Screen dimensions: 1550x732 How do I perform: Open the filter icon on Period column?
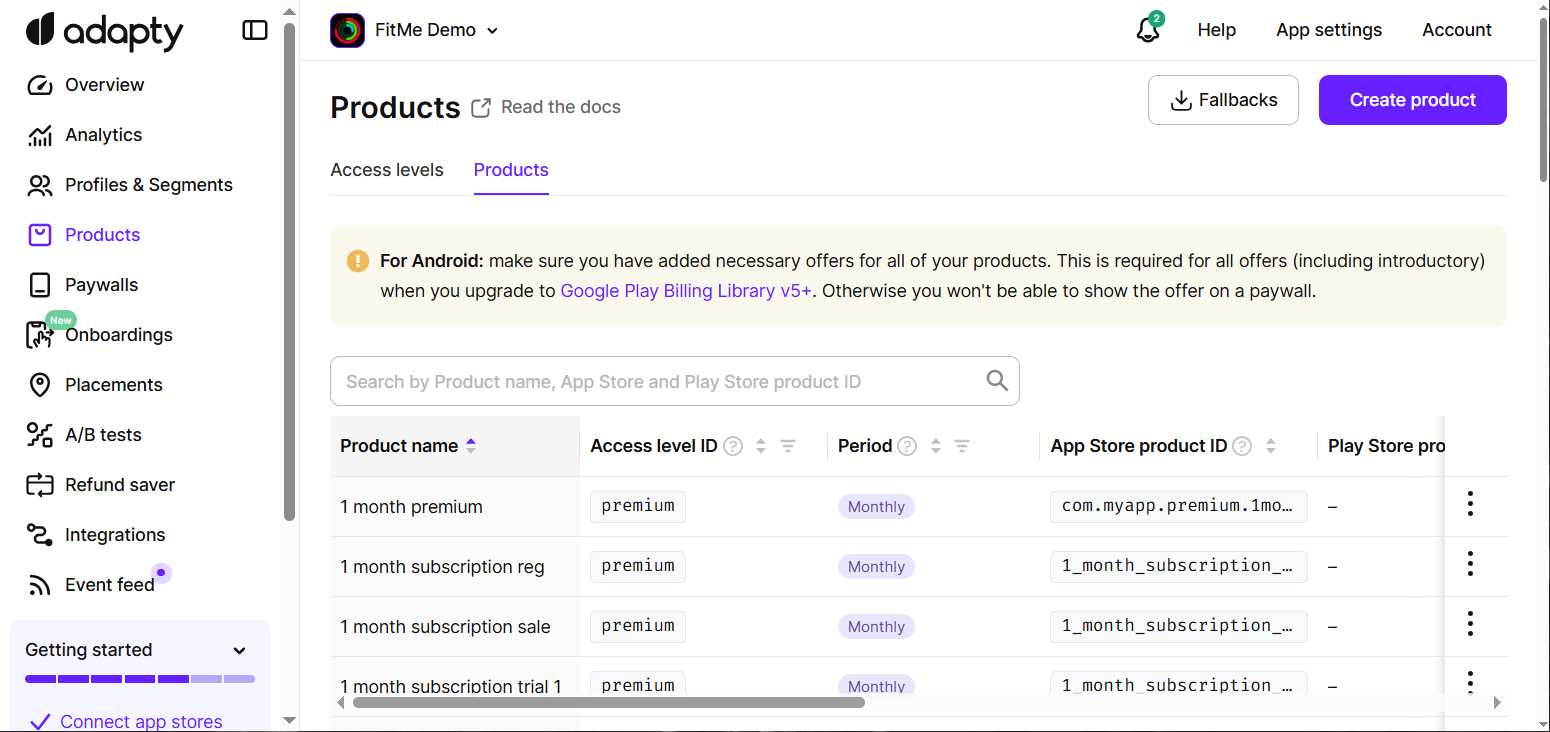[x=961, y=446]
